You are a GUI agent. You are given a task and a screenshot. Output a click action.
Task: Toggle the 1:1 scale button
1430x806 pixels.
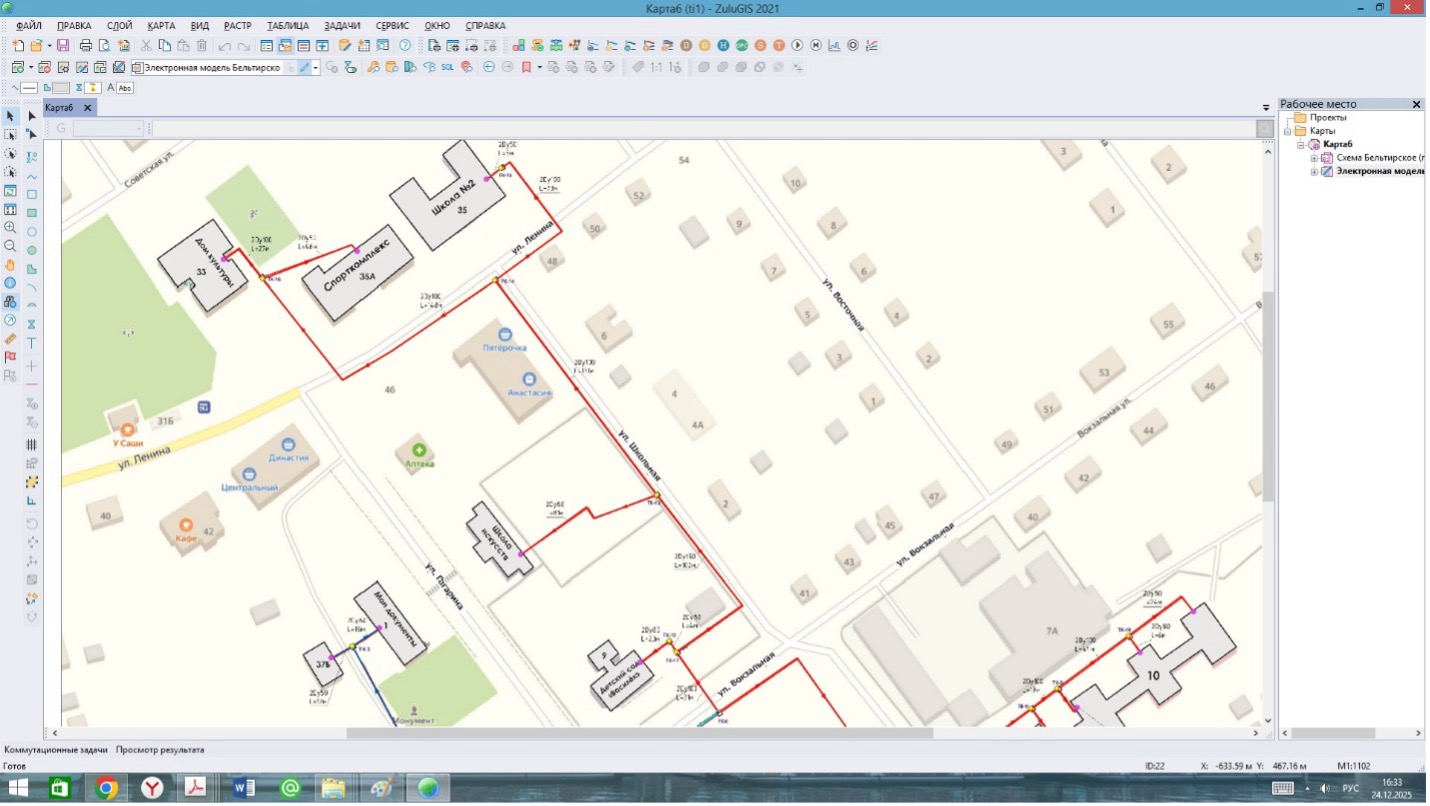[657, 68]
